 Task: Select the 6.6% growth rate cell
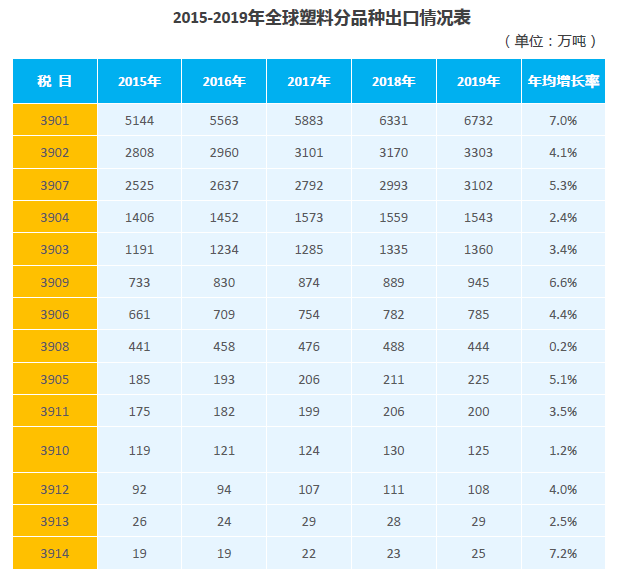click(563, 282)
